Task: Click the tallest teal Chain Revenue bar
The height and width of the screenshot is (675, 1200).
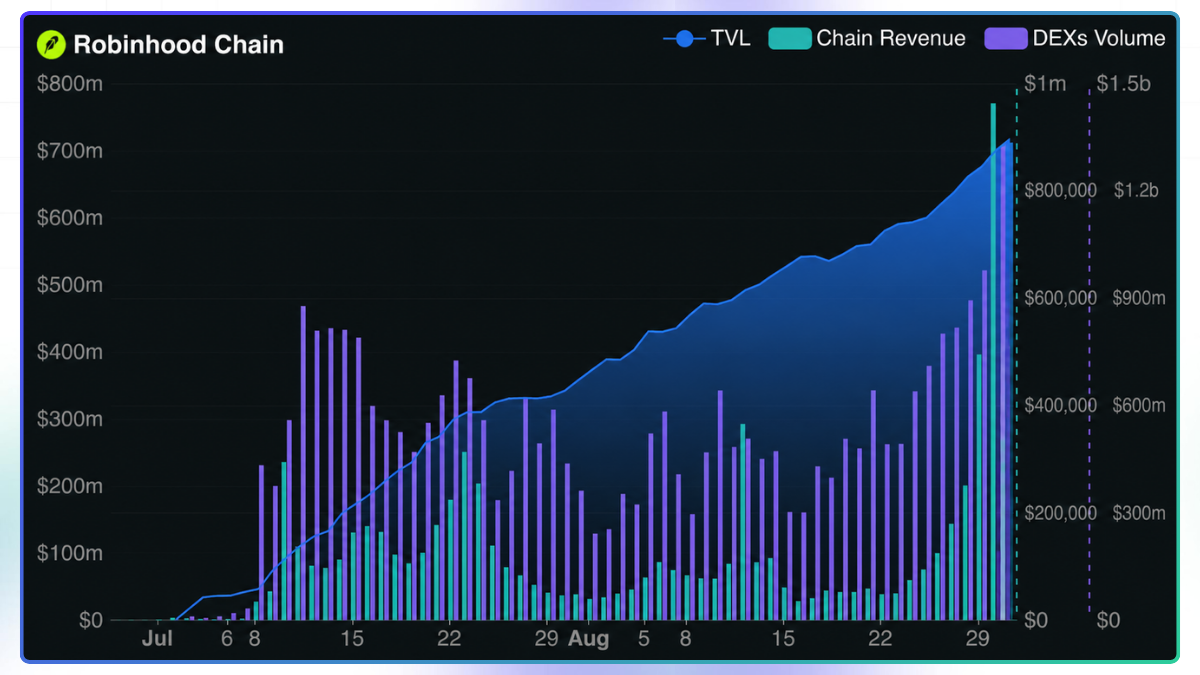Action: click(x=993, y=361)
